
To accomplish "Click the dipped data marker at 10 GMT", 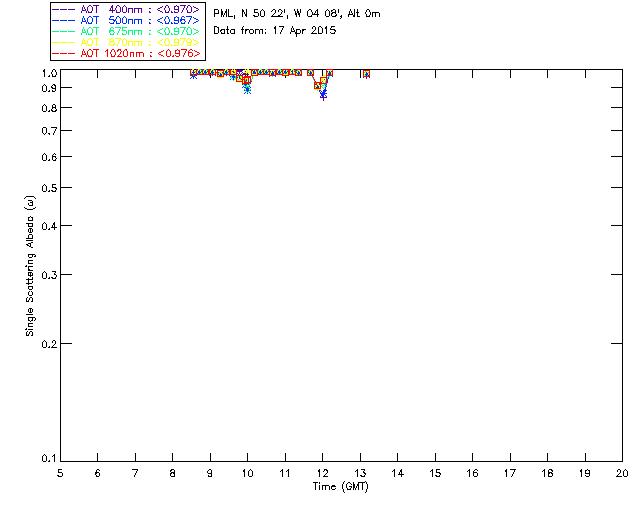I will 247,90.
